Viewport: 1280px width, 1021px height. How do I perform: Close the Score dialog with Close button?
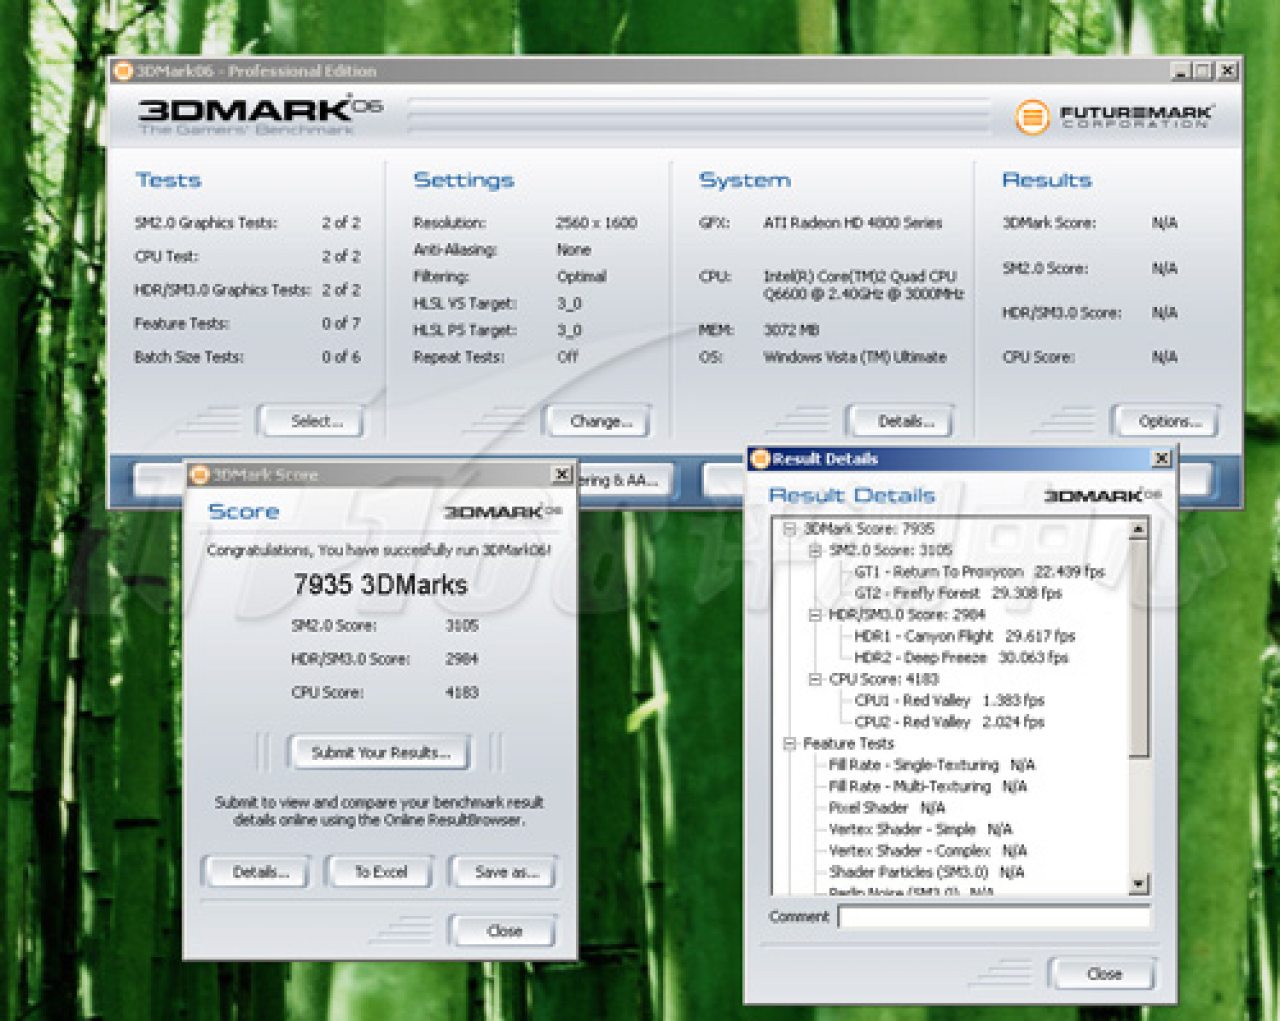tap(503, 931)
